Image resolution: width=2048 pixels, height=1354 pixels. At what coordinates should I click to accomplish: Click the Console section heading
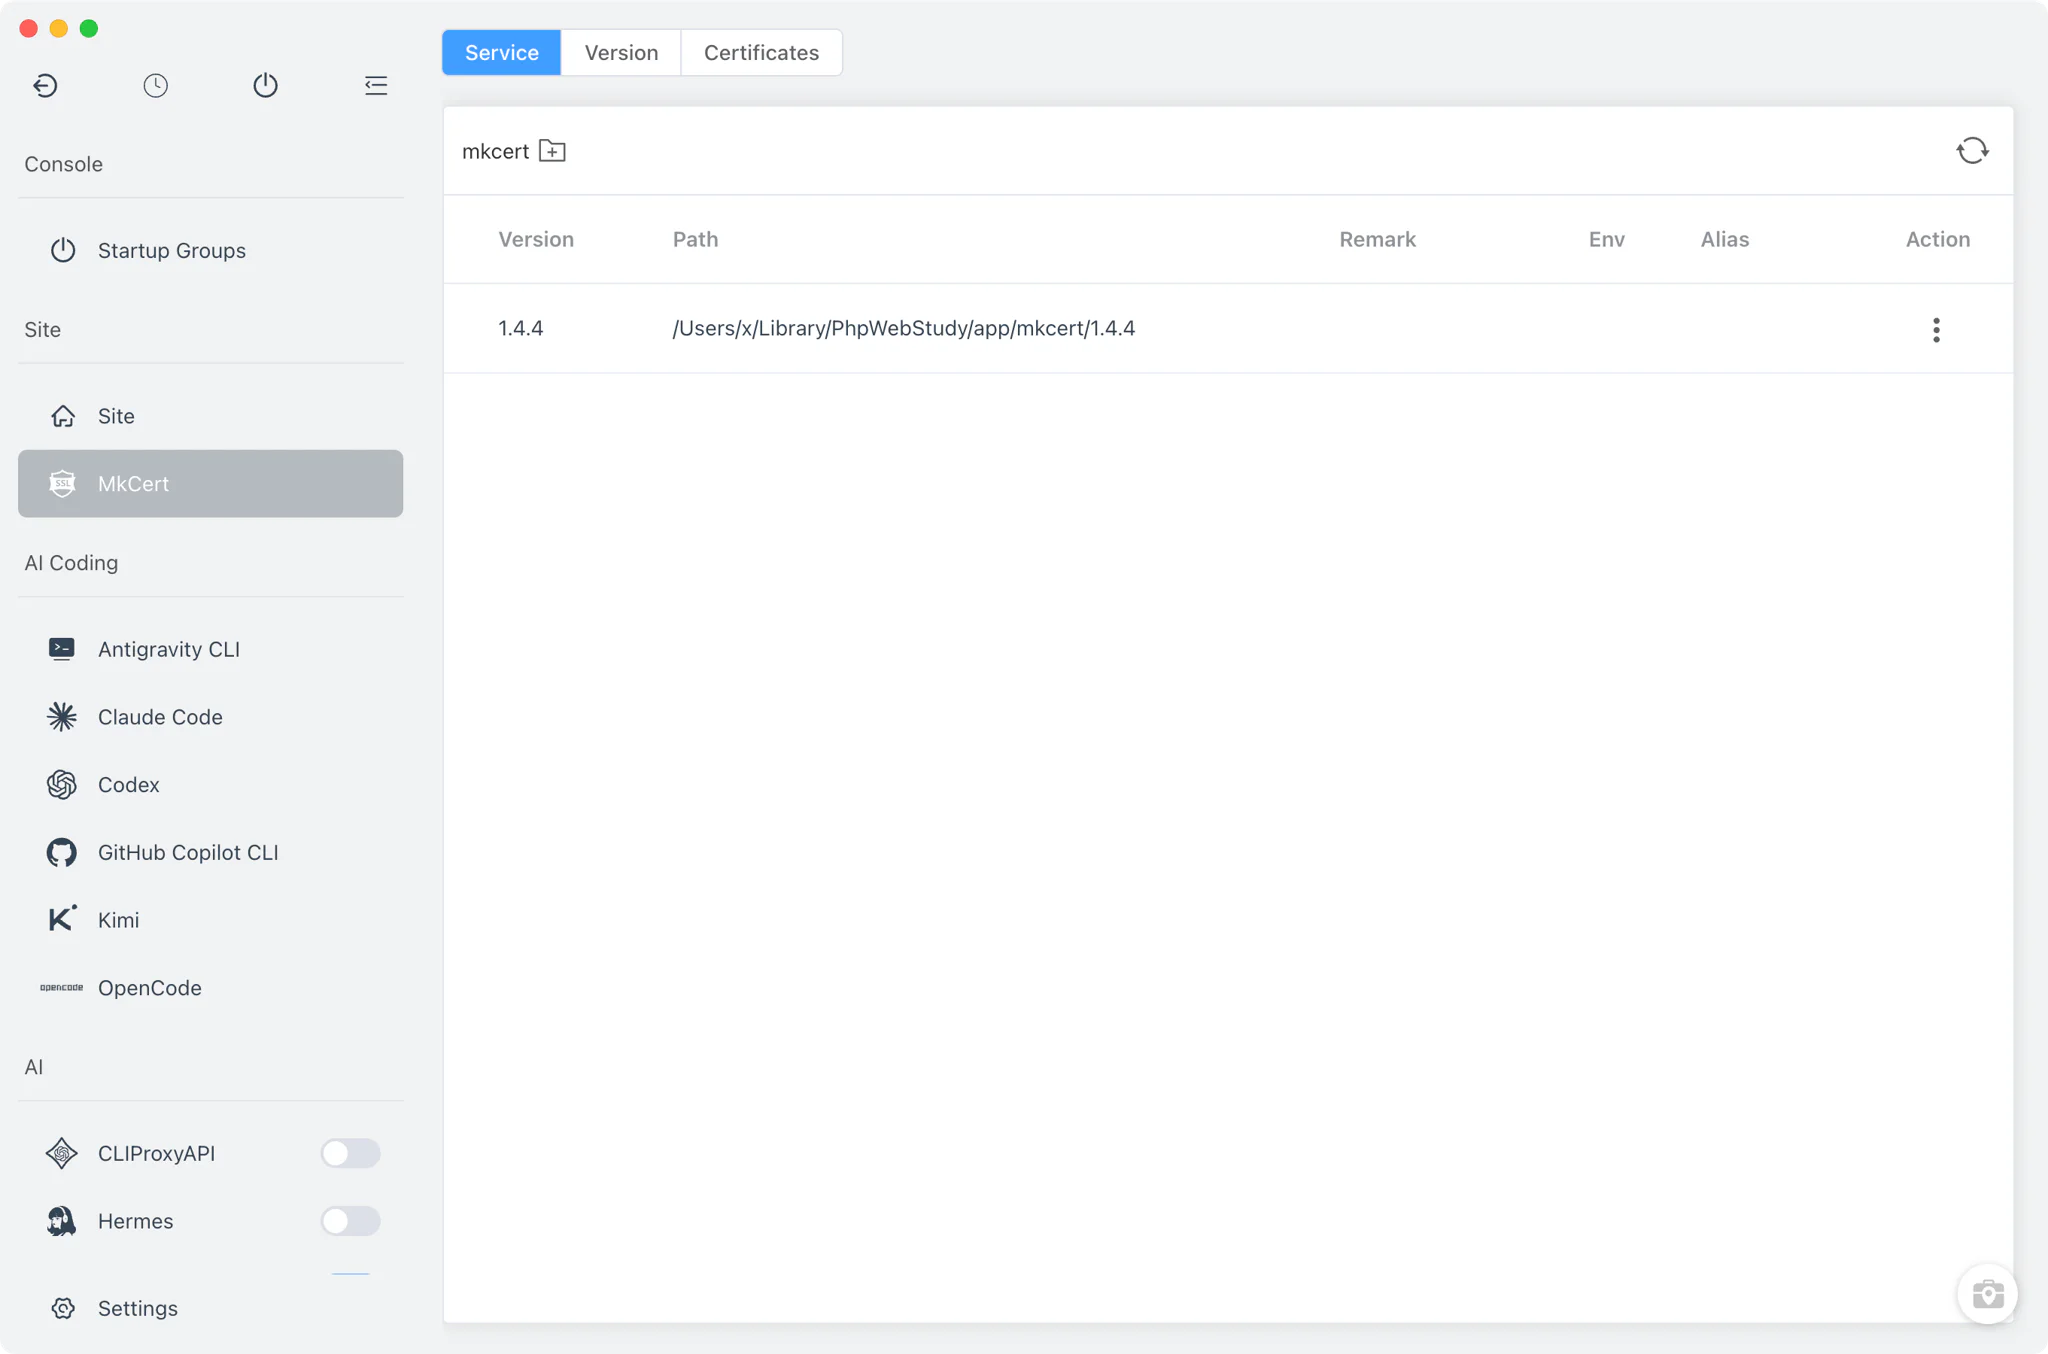click(x=63, y=164)
